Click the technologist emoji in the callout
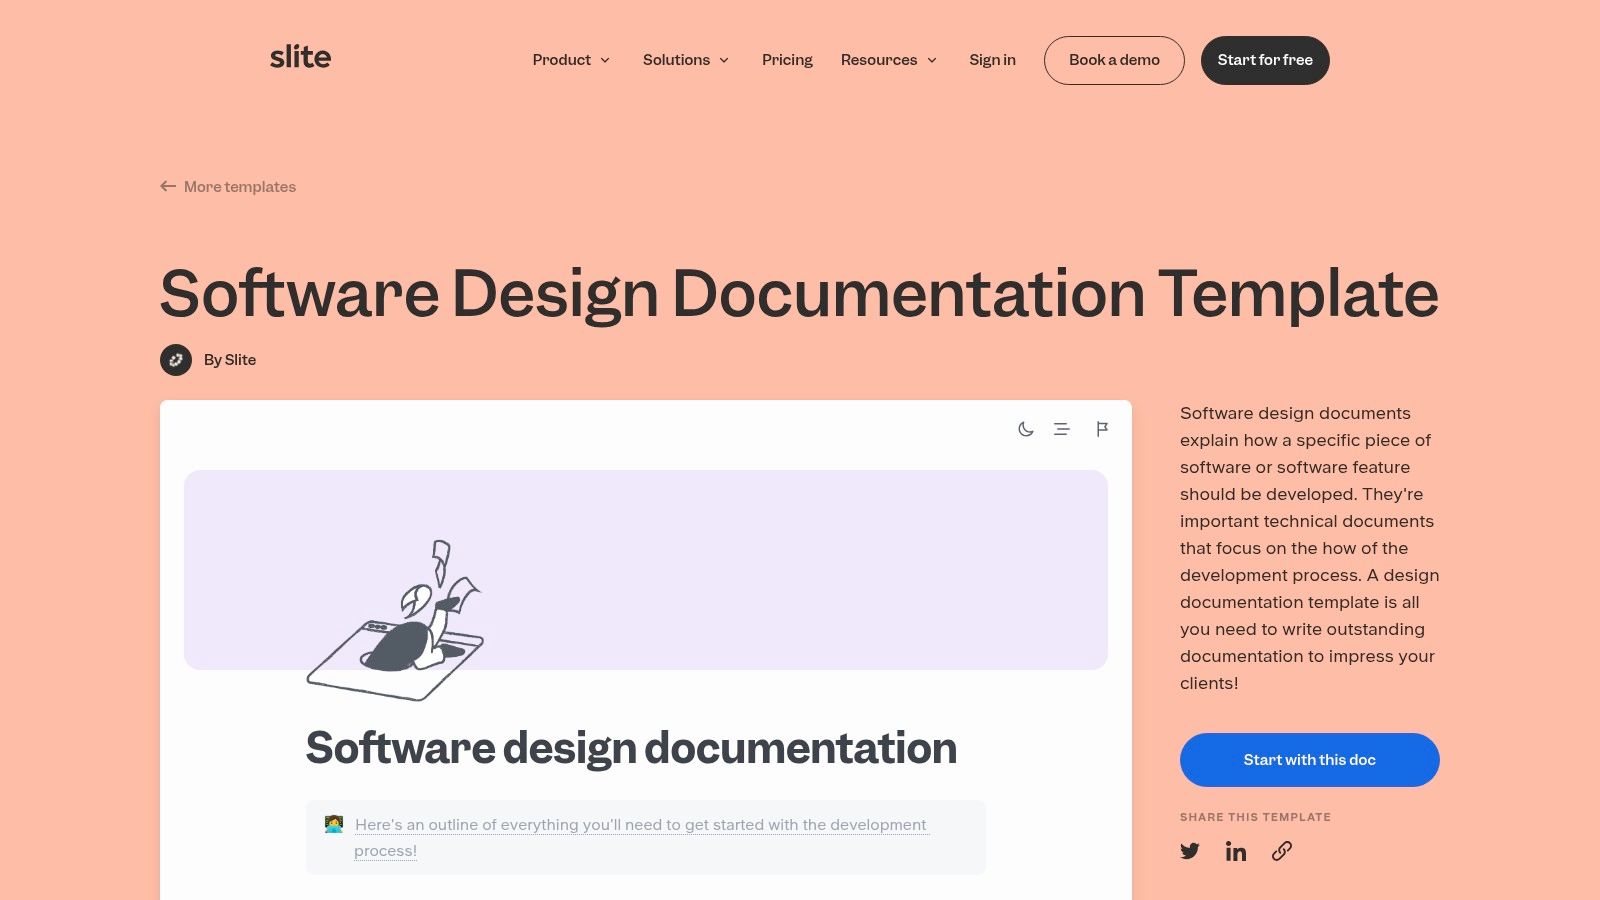1600x900 pixels. (334, 824)
